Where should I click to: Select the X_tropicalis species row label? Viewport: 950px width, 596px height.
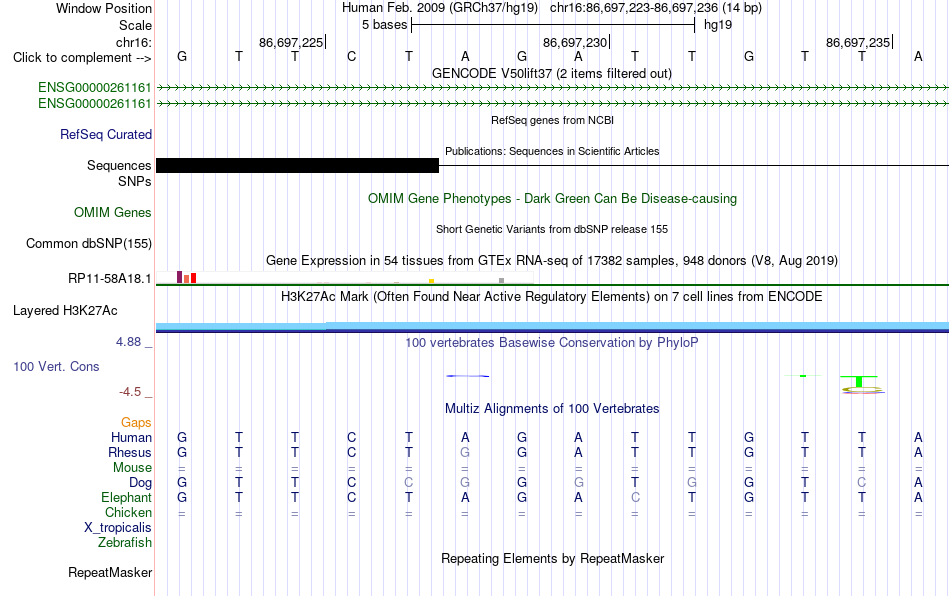coord(118,528)
